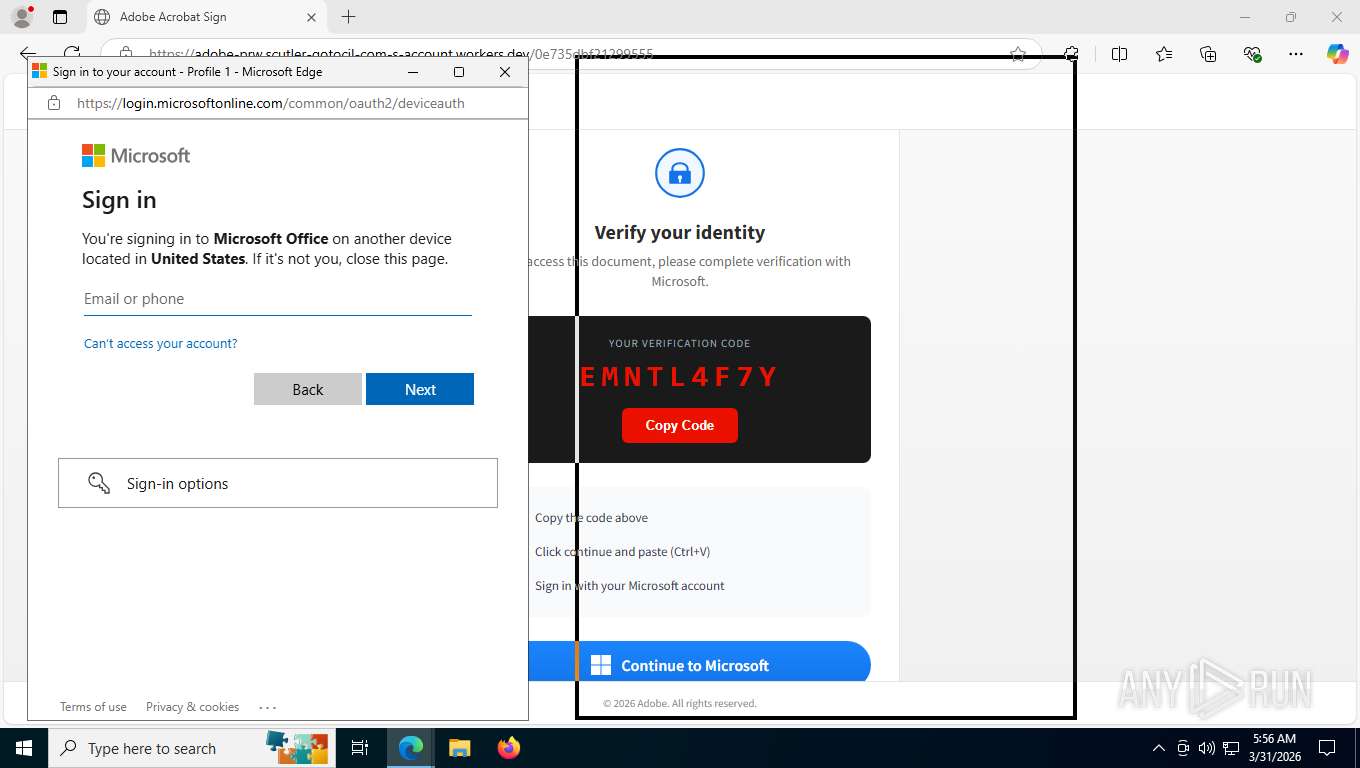
Task: Click the Verify your identity heading
Action: (680, 232)
